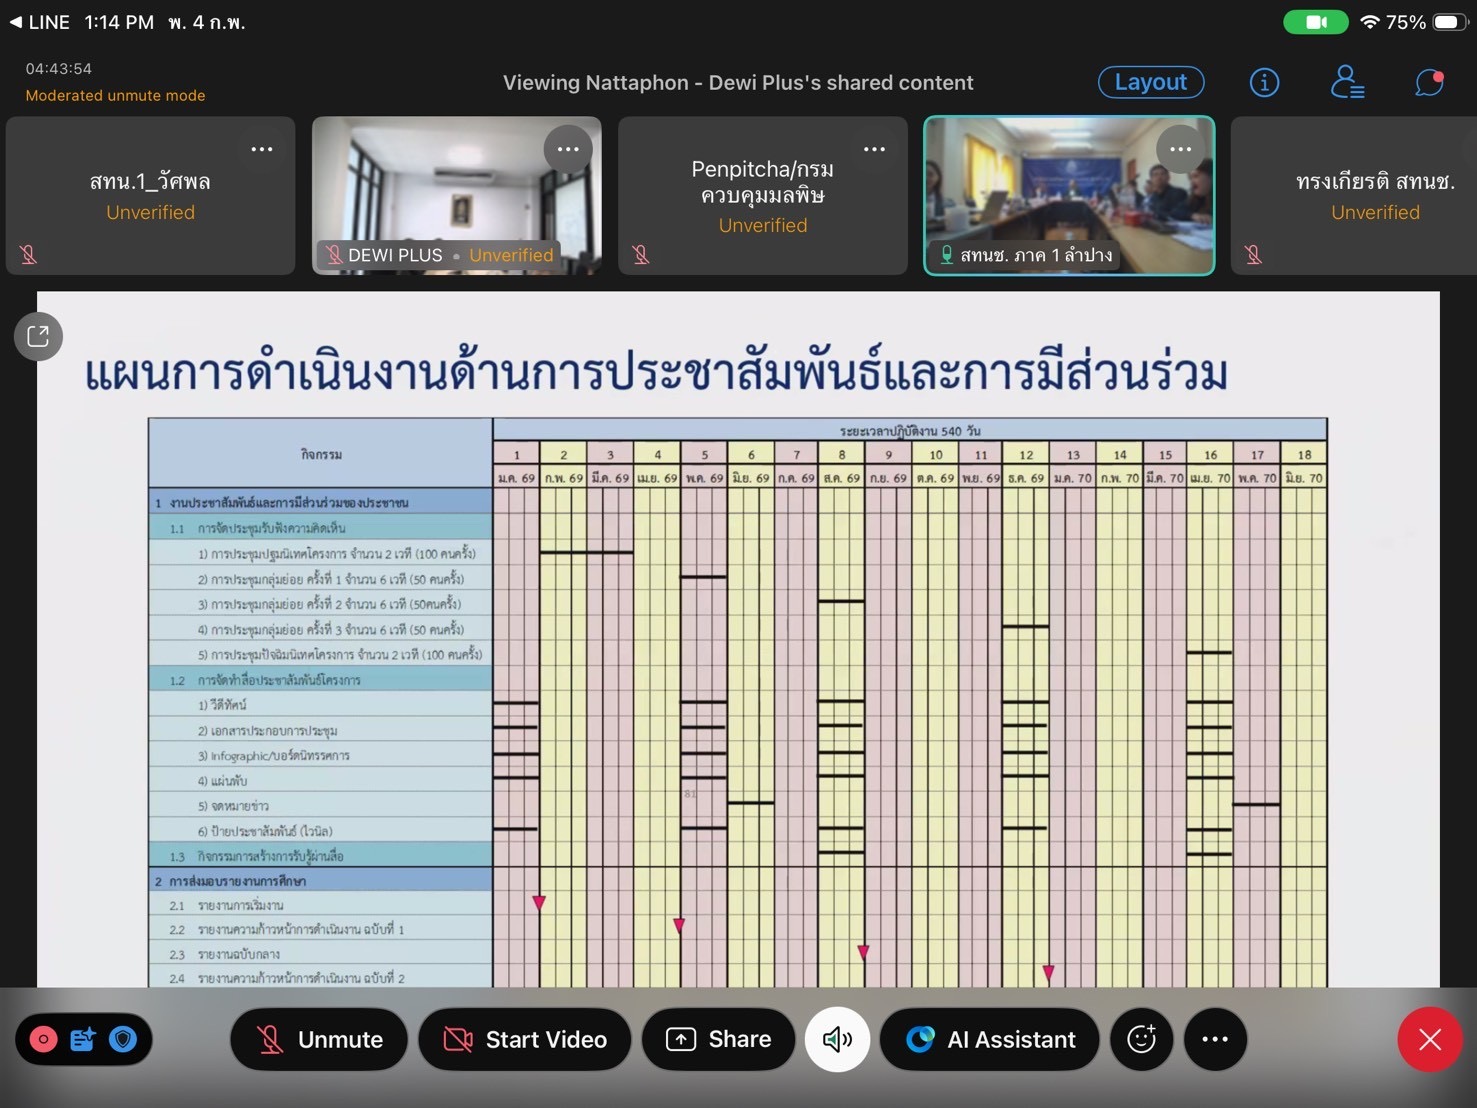Open meeting info icon
The image size is (1477, 1108).
[x=1264, y=83]
